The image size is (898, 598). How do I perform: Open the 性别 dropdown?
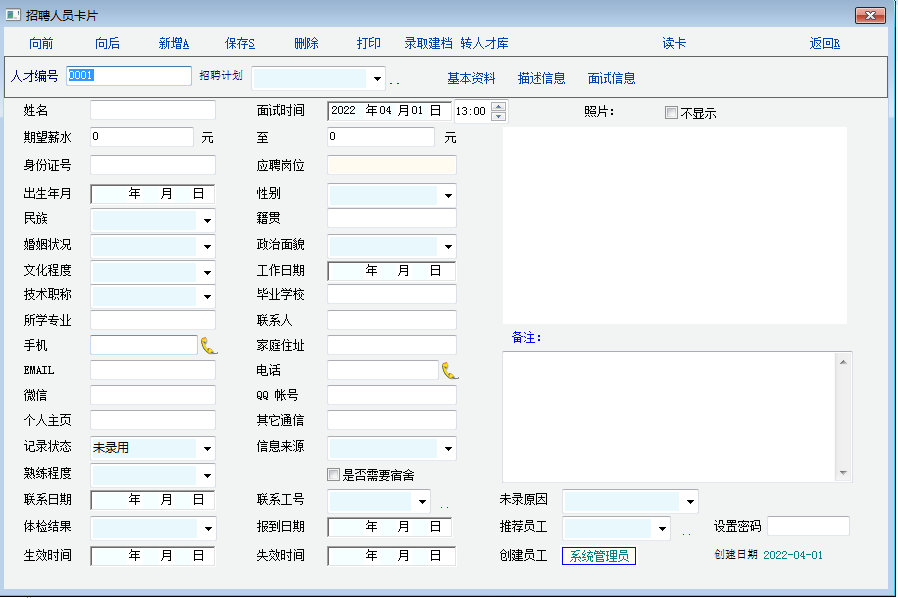click(x=448, y=196)
